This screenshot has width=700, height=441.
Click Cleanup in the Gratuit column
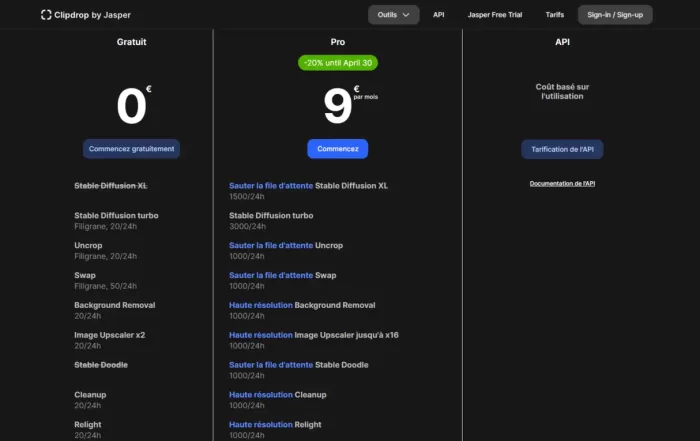coord(90,395)
